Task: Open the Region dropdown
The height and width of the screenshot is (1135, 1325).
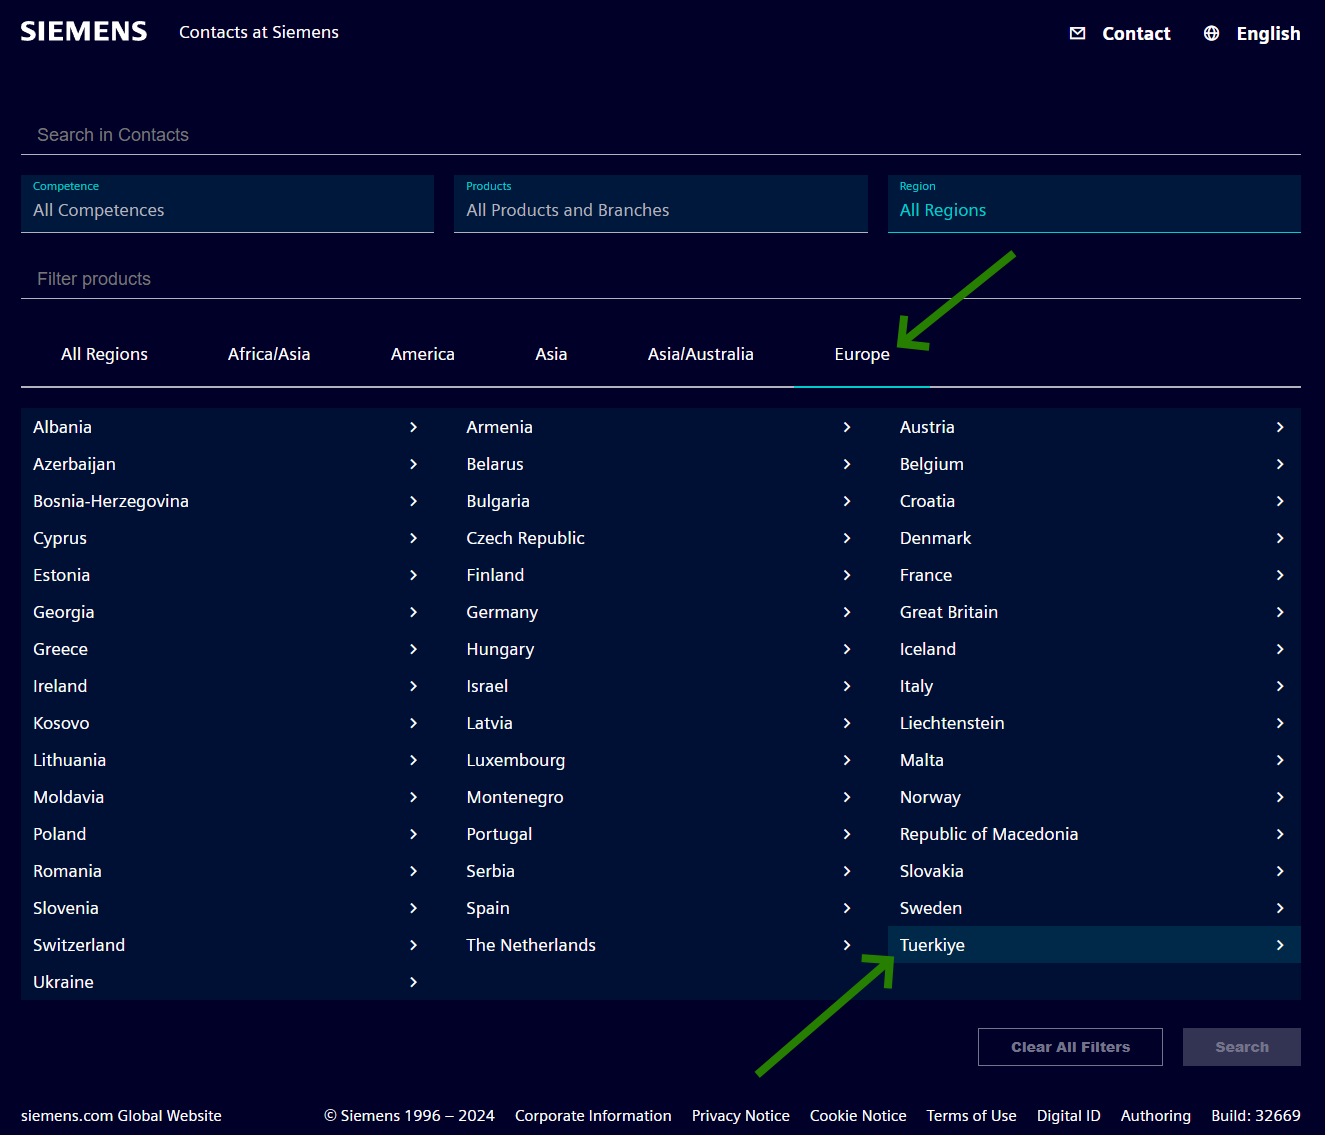Action: click(1093, 203)
